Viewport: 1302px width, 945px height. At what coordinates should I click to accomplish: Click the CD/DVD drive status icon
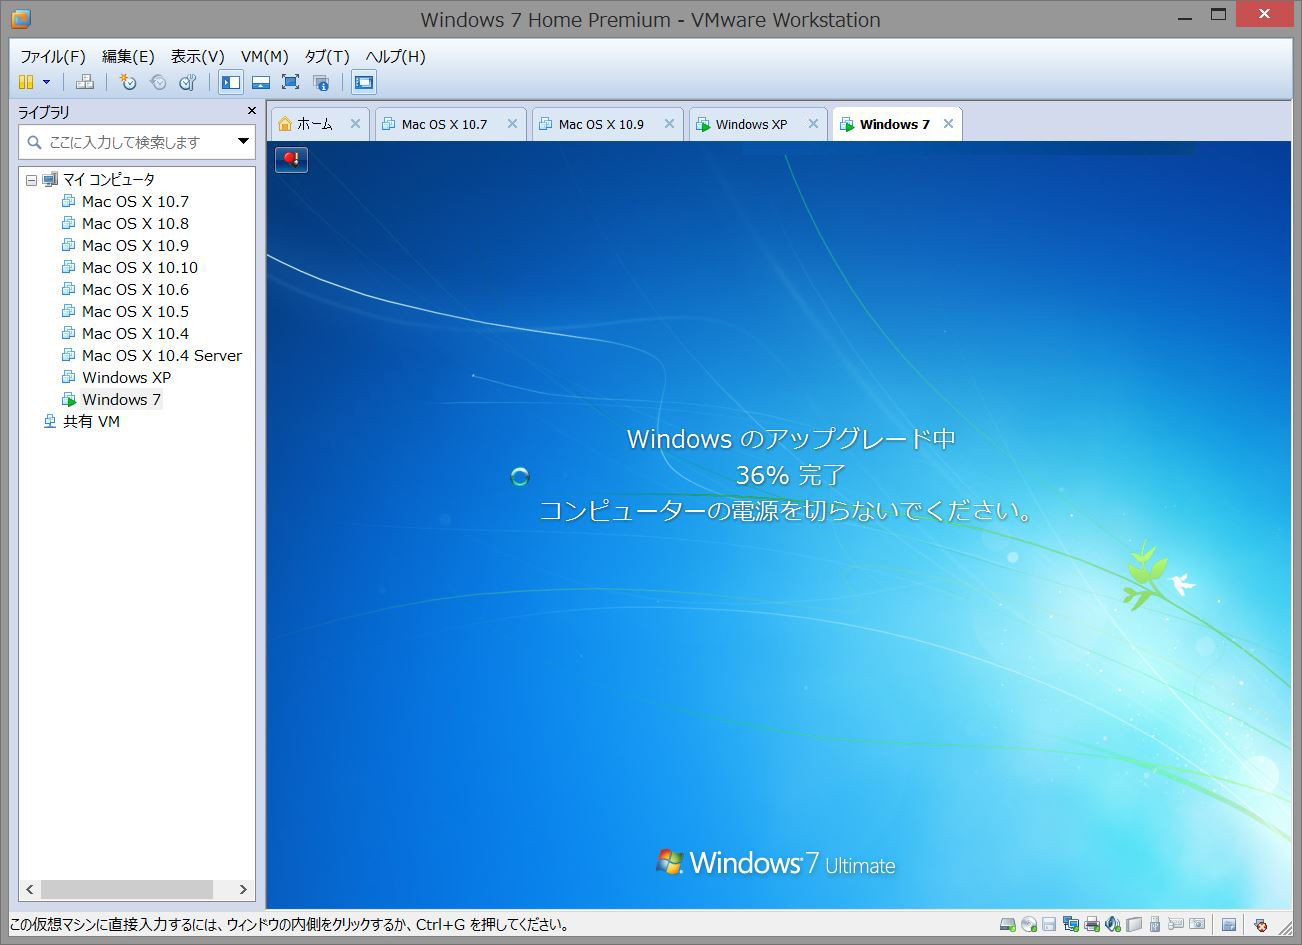pyautogui.click(x=1029, y=925)
